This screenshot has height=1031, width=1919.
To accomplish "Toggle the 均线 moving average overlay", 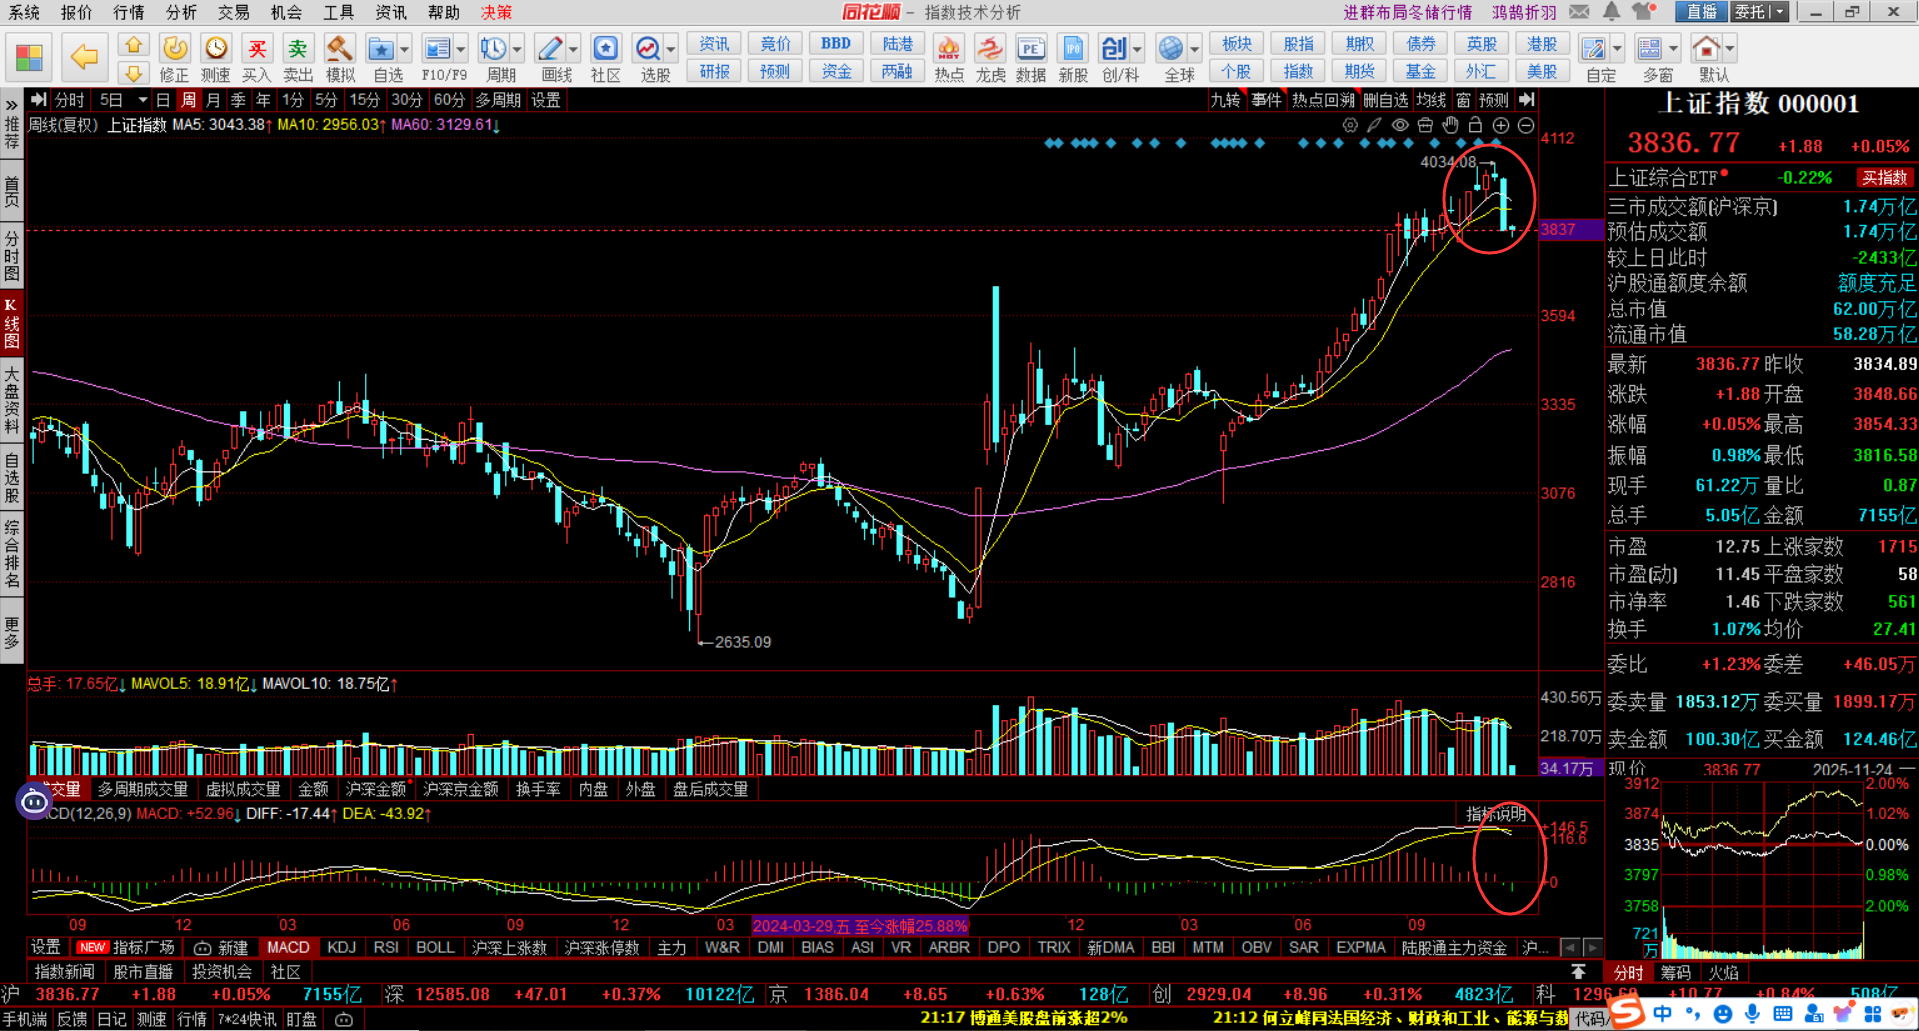I will (x=1431, y=100).
